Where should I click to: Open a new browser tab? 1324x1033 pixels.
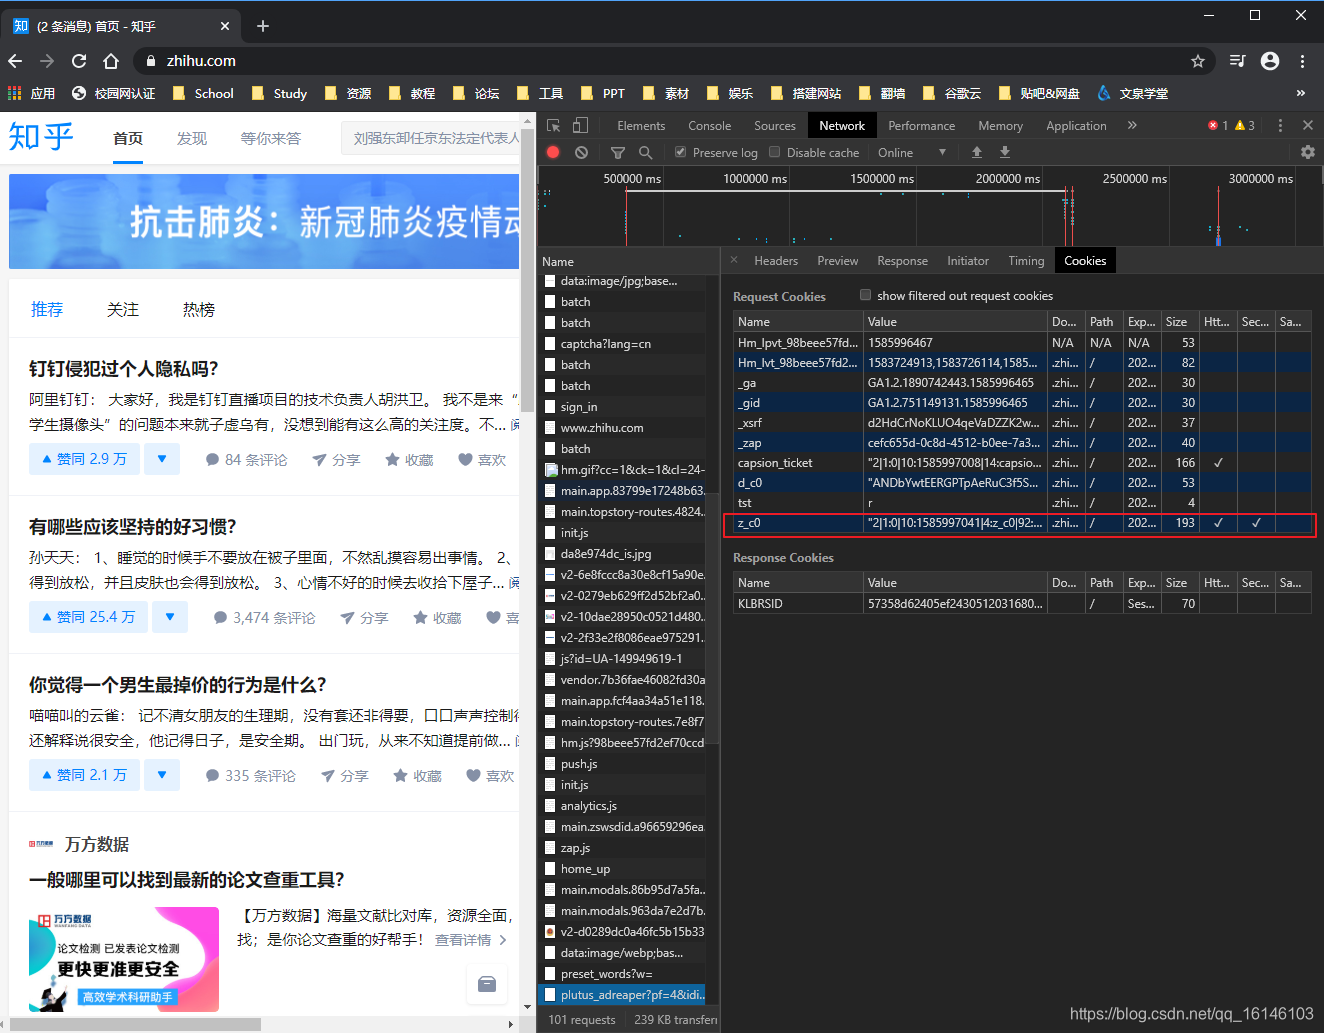pyautogui.click(x=263, y=26)
